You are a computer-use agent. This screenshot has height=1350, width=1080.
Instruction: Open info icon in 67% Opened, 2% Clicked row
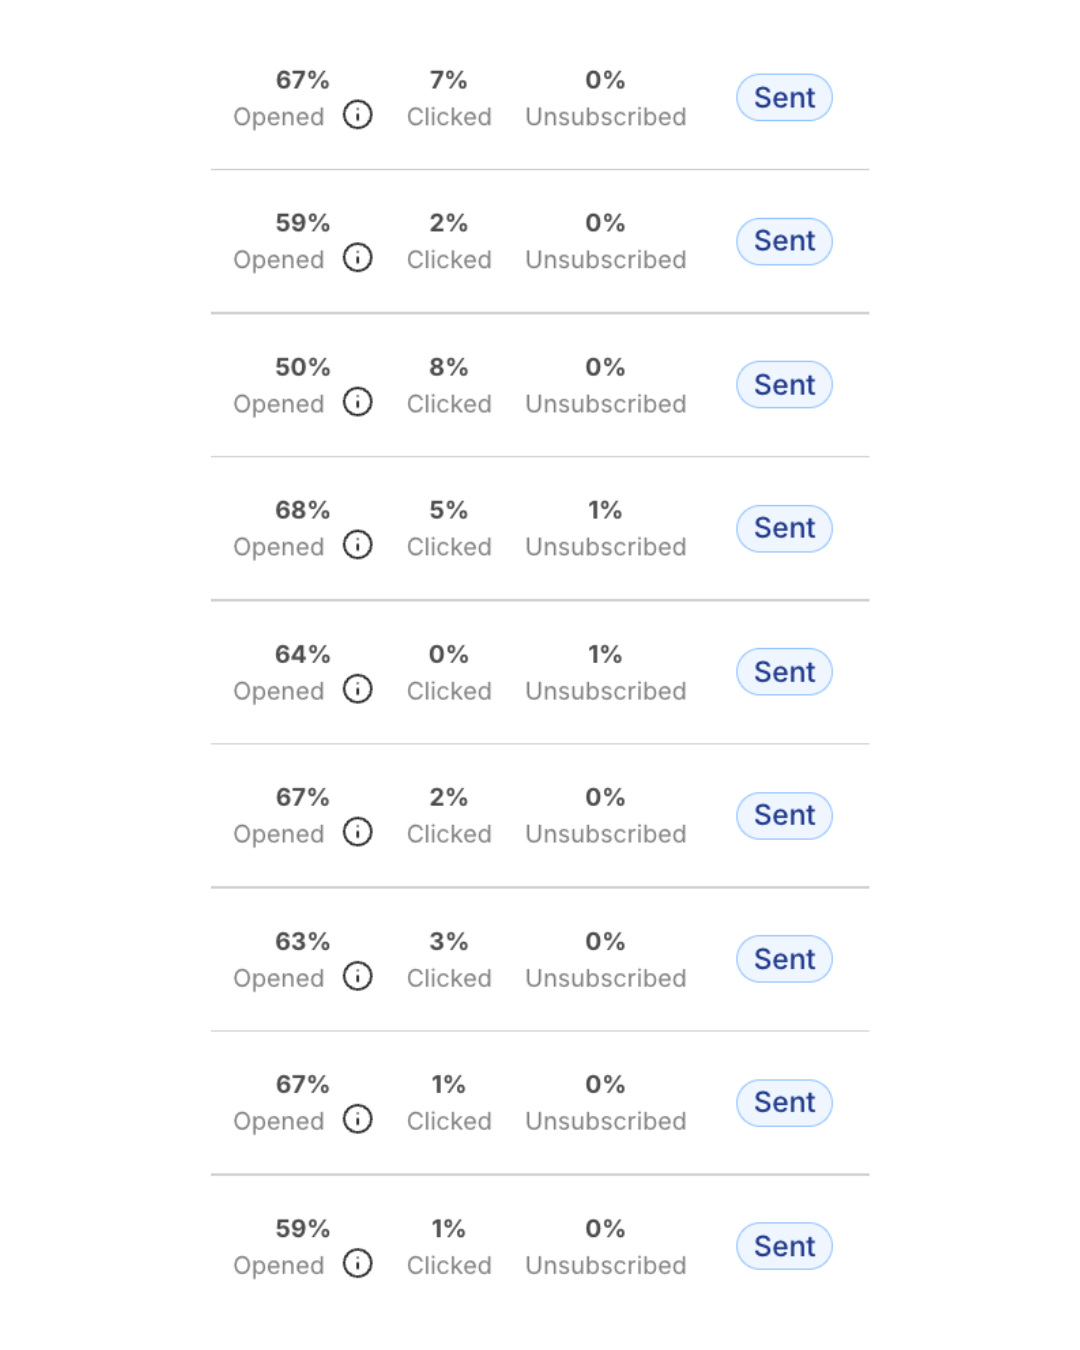coord(357,832)
